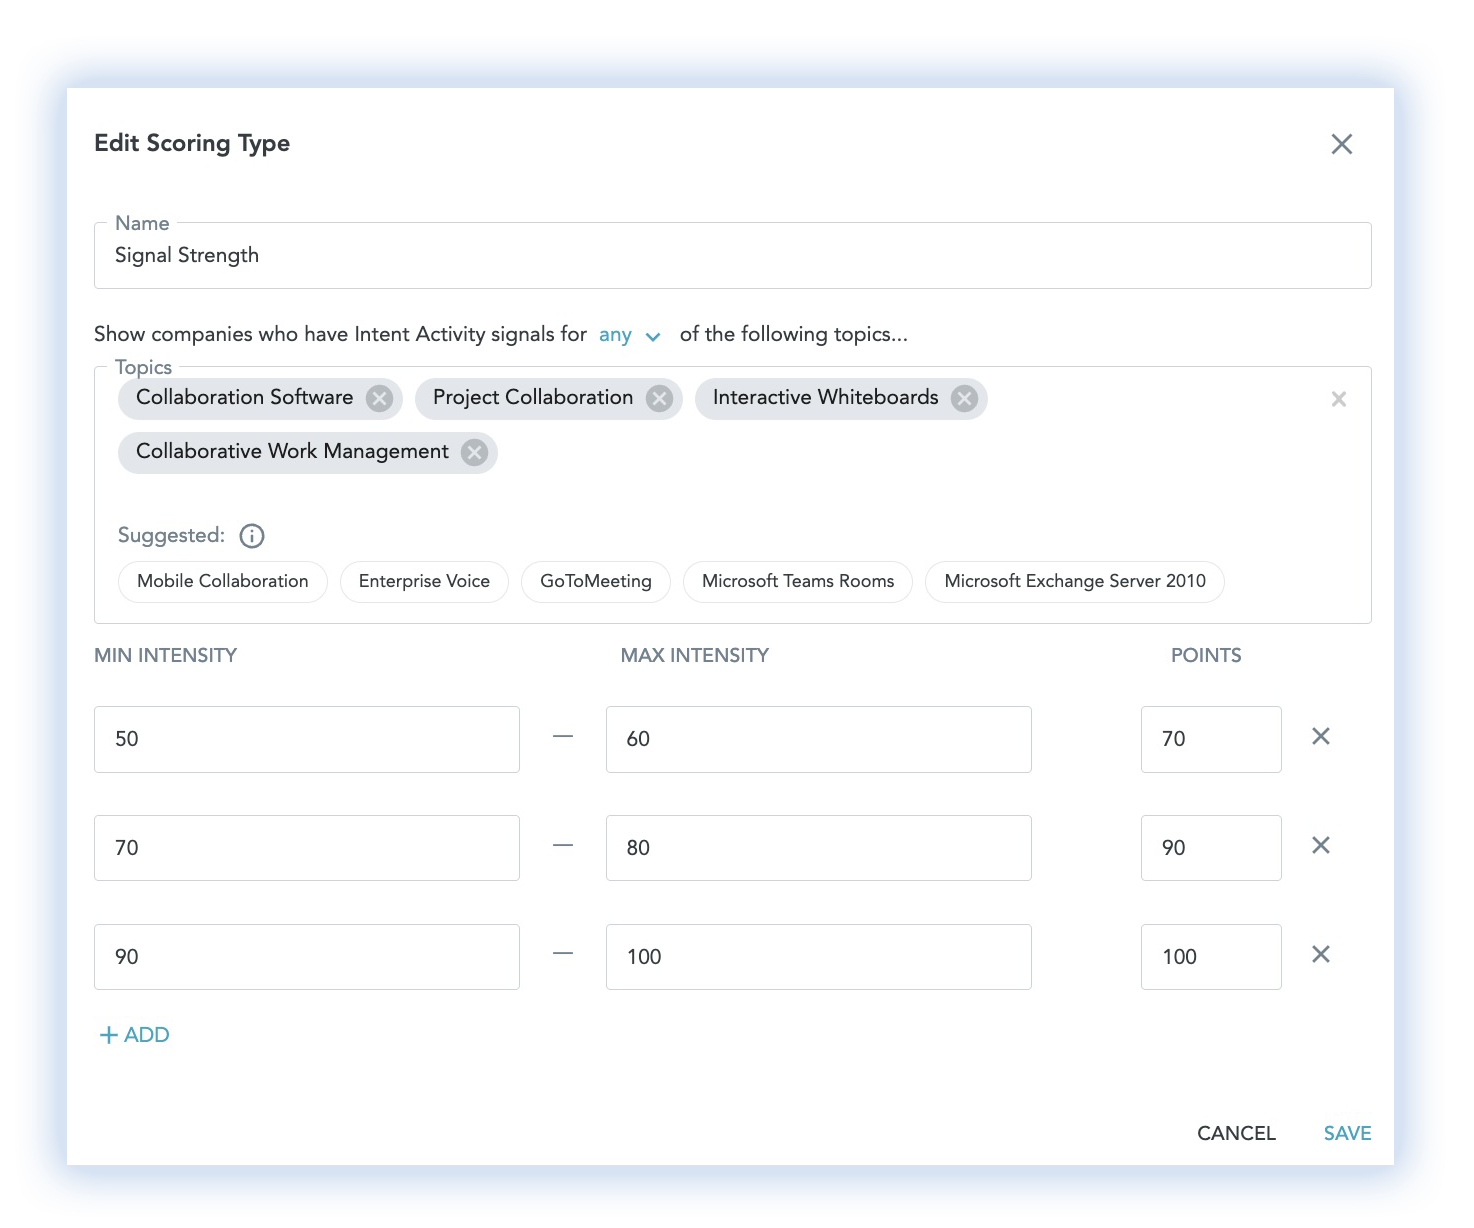The image size is (1474, 1228).
Task: Cancel editing the scoring type
Action: click(x=1236, y=1133)
